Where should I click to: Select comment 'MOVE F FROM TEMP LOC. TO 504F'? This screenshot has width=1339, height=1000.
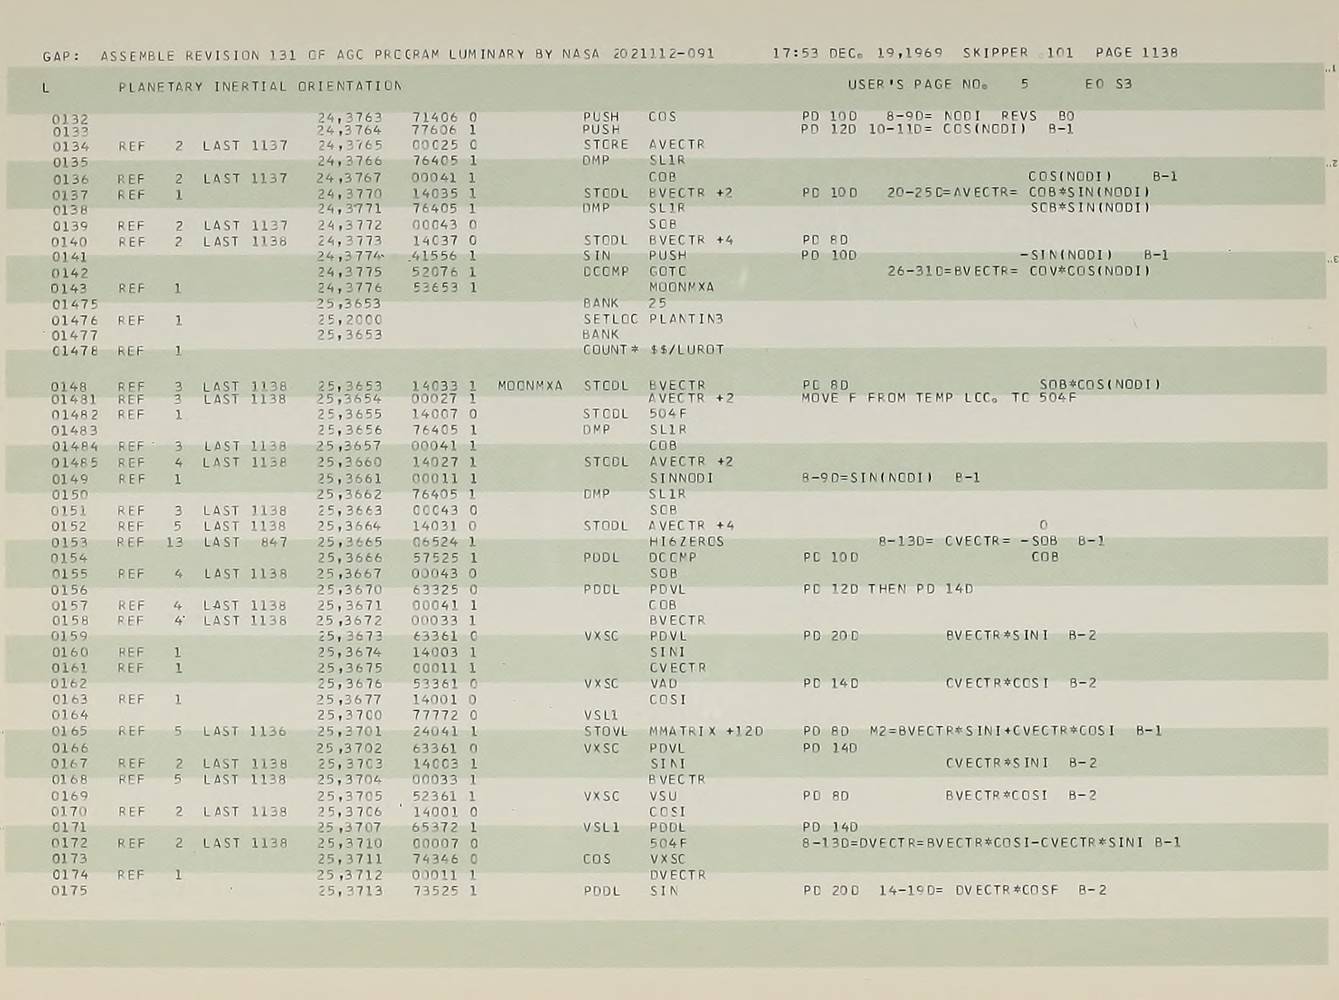[x=939, y=398]
